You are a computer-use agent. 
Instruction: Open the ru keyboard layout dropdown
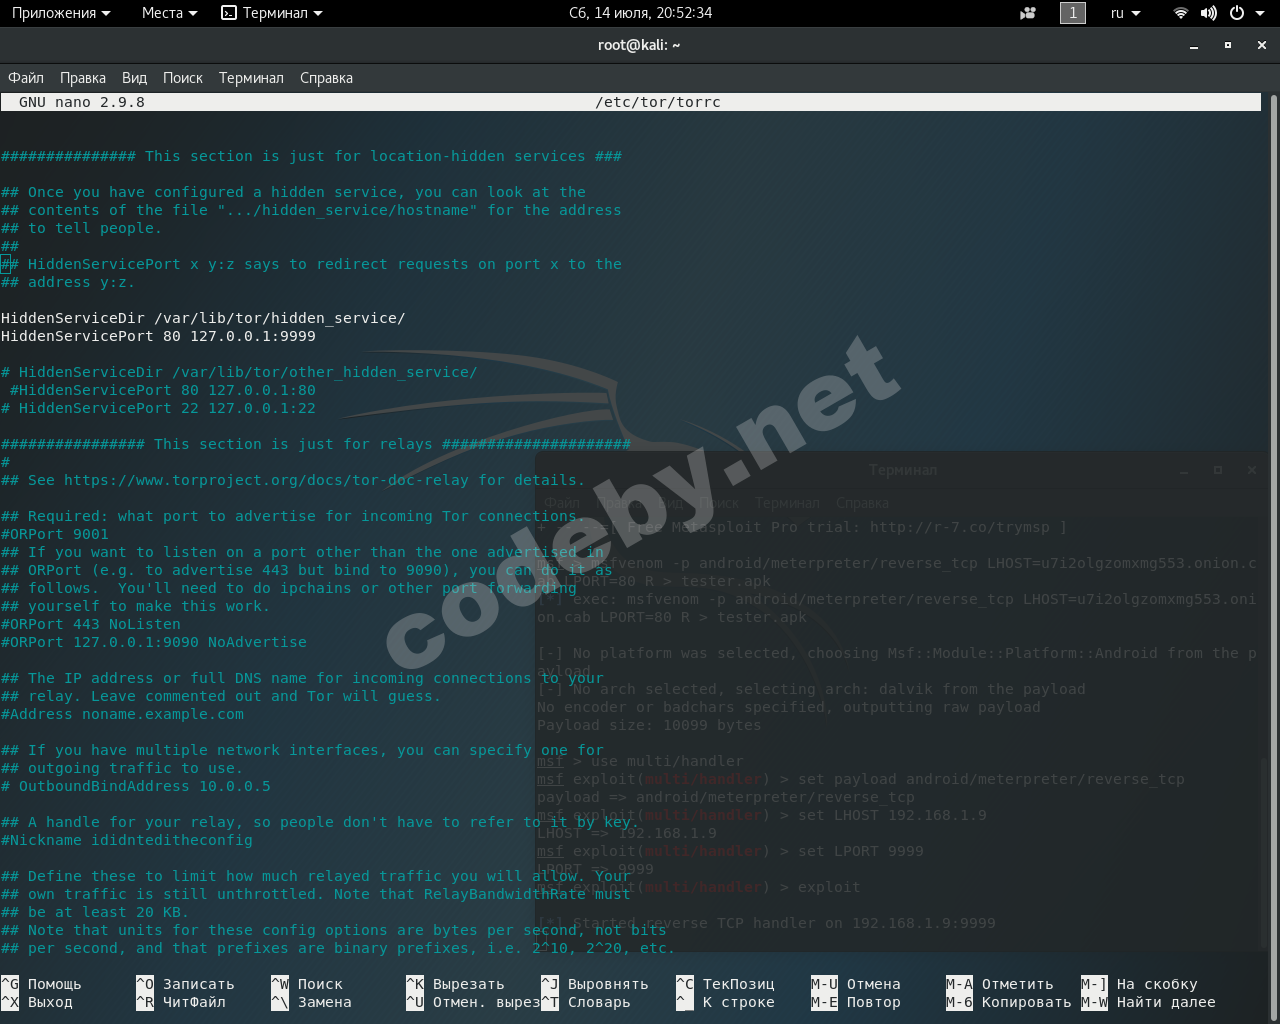point(1125,13)
